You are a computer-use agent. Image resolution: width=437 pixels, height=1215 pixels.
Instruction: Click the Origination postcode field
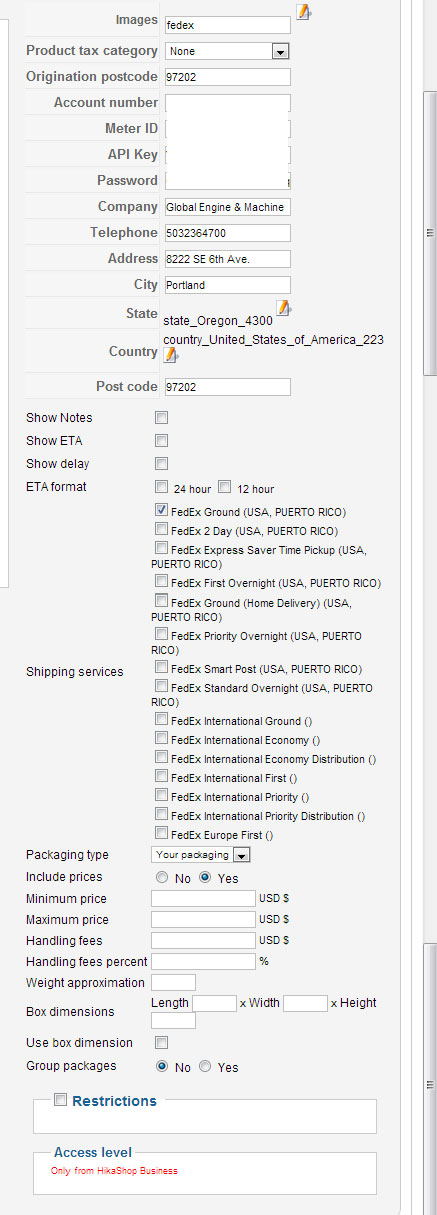[228, 77]
